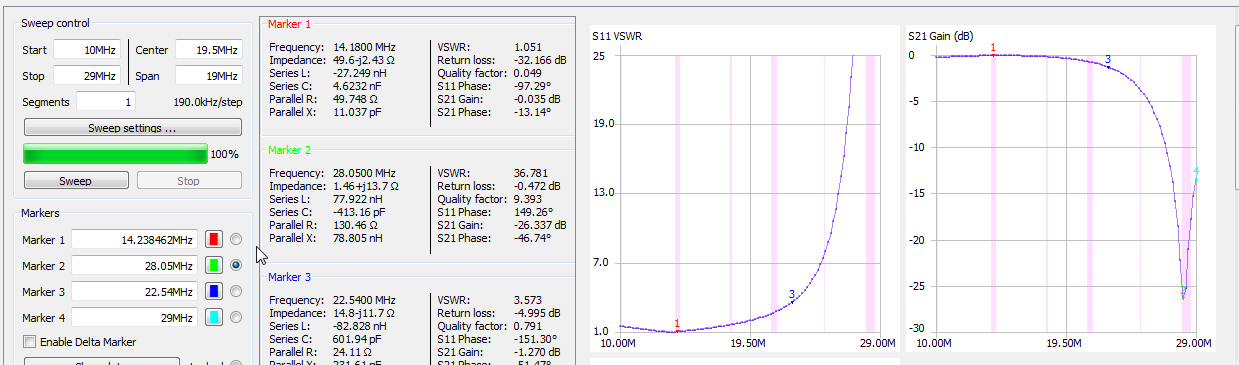1239x365 pixels.
Task: Click the cyan Marker 4 color swatch
Action: (x=213, y=318)
